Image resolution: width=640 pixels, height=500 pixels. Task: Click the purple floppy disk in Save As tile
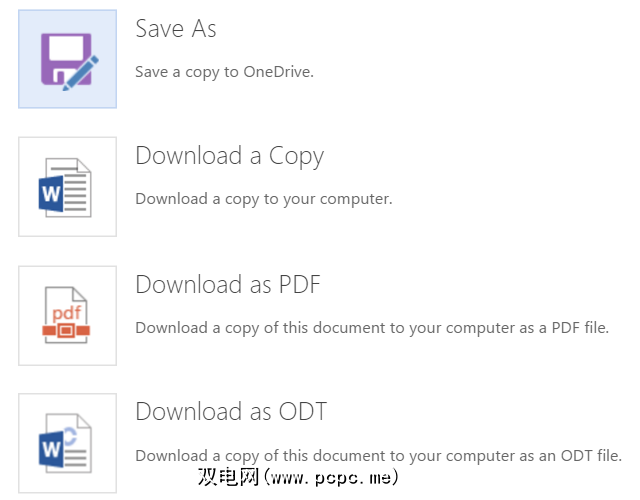(60, 55)
